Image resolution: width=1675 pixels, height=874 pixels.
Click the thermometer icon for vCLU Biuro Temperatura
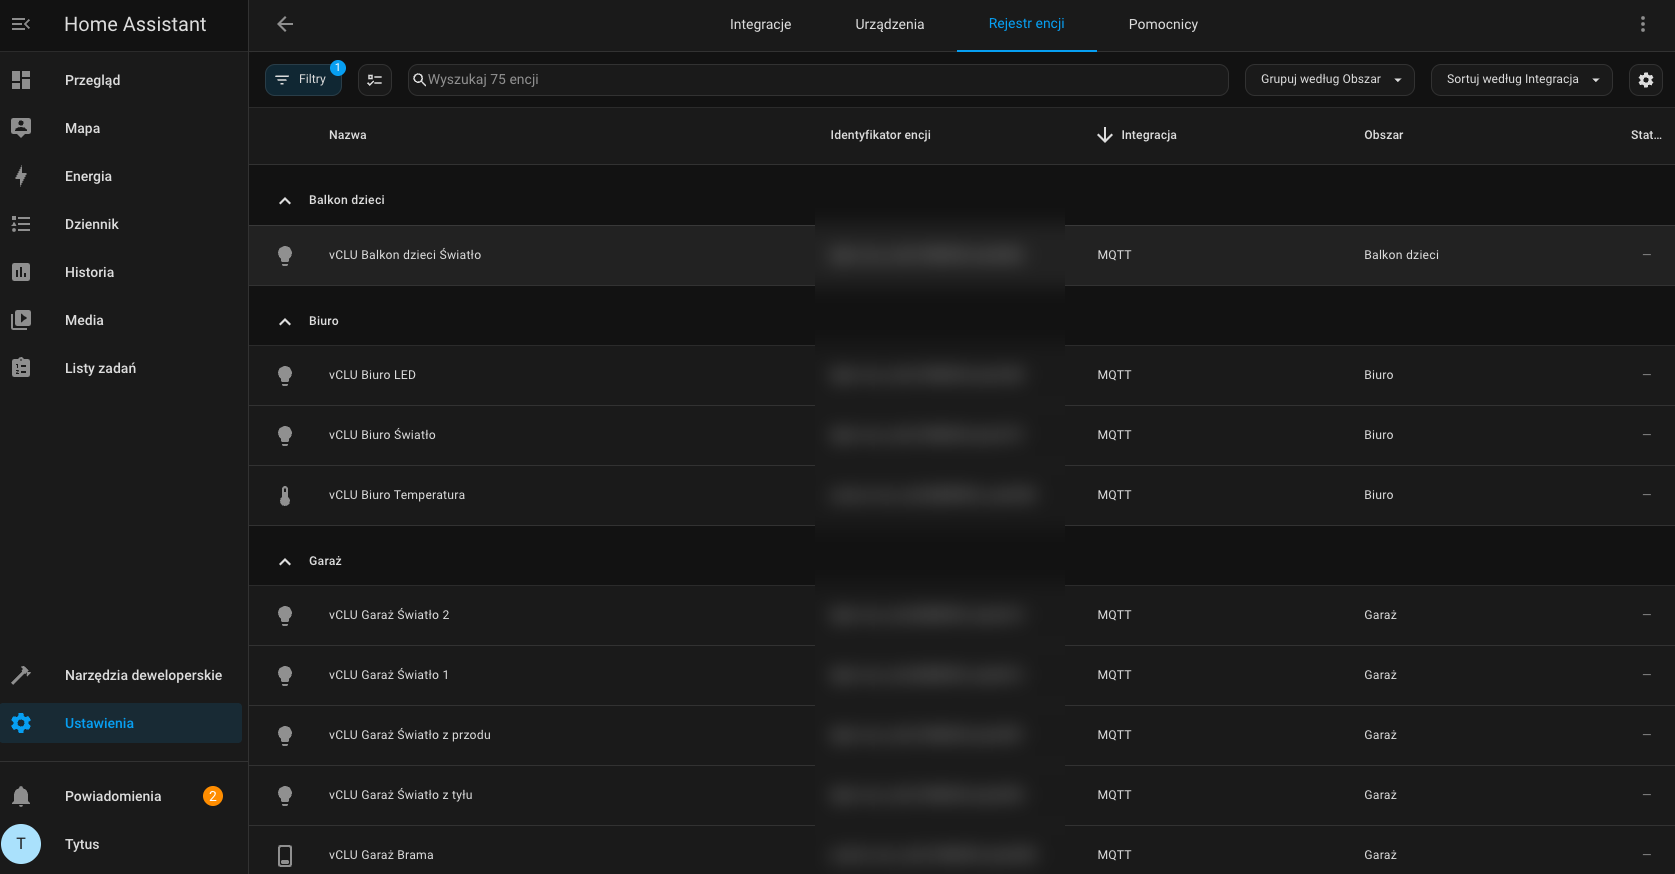tap(285, 495)
